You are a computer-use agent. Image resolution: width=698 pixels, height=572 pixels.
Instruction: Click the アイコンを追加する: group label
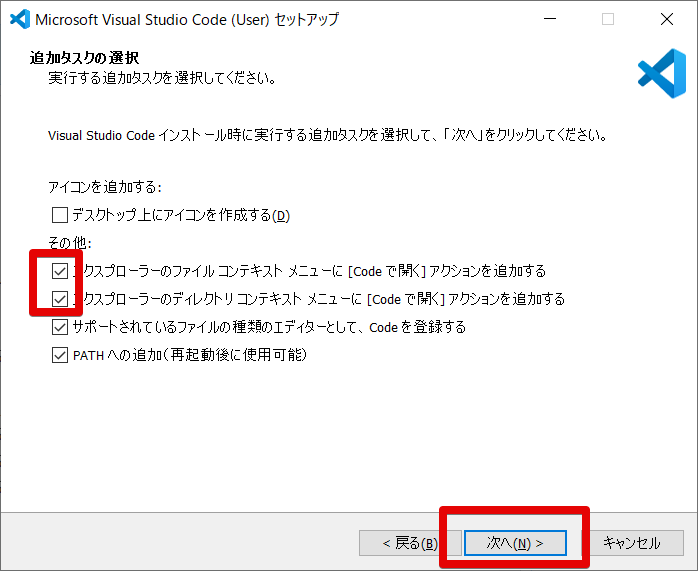tap(105, 187)
